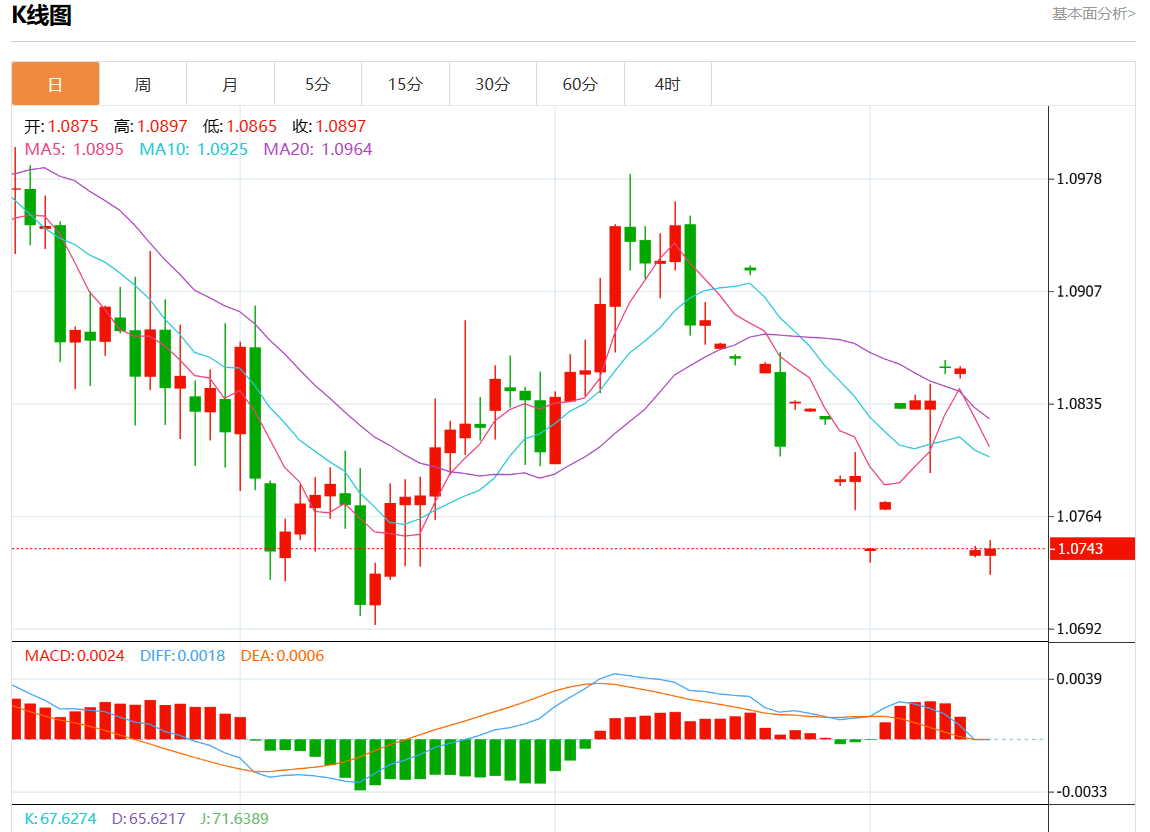This screenshot has height=832, width=1150.
Task: Click the DEA 0.0006 value label
Action: 282,656
